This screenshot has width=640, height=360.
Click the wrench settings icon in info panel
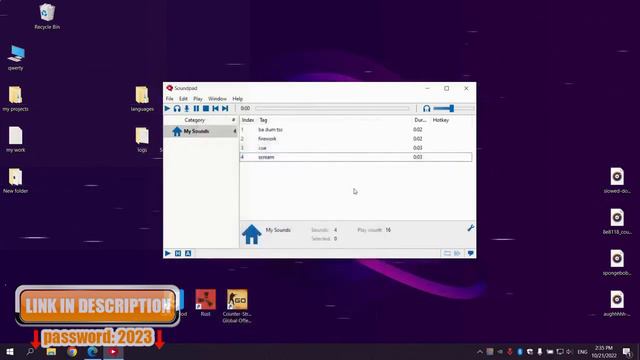470,228
